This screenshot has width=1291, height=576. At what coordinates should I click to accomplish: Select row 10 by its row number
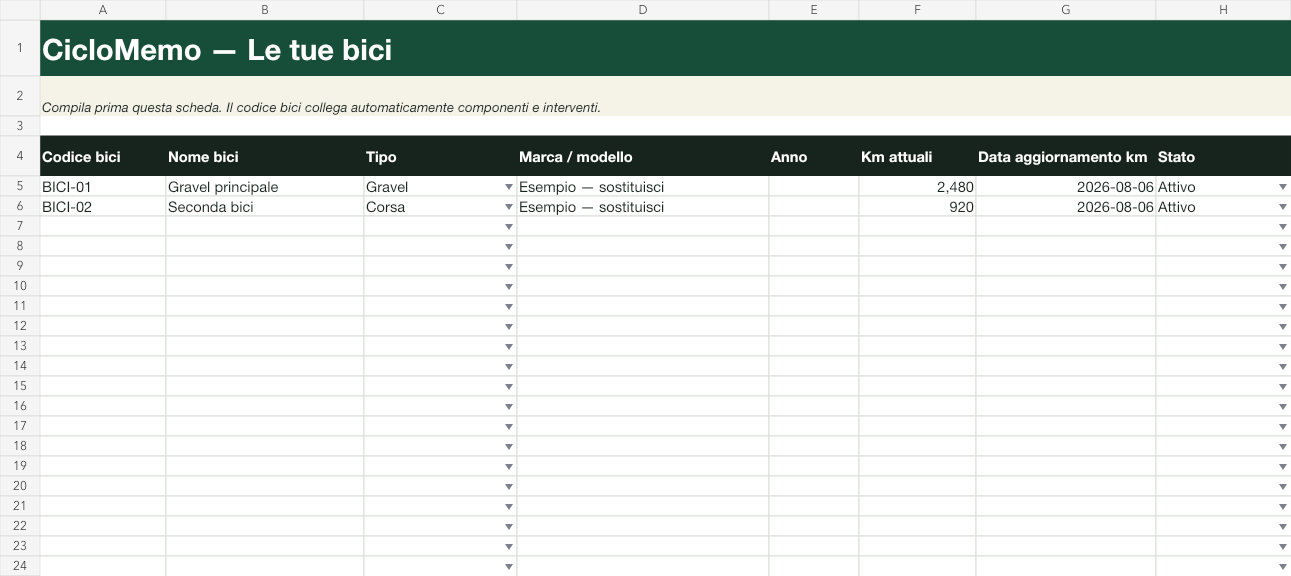[20, 286]
